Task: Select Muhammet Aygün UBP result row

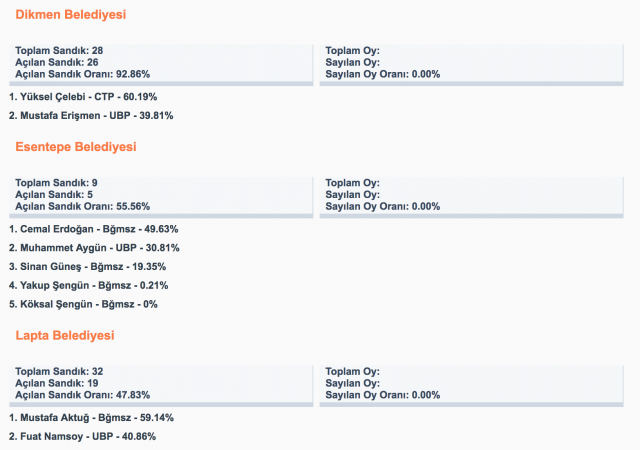Action: pos(94,248)
